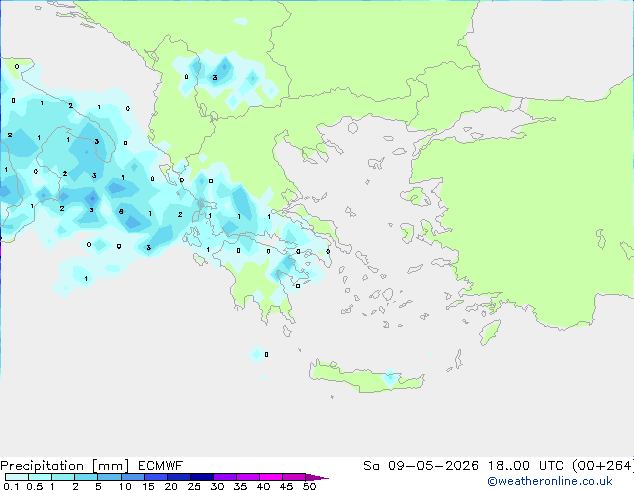Click the 'Sa 09-05-2026' forecast date

click(421, 466)
